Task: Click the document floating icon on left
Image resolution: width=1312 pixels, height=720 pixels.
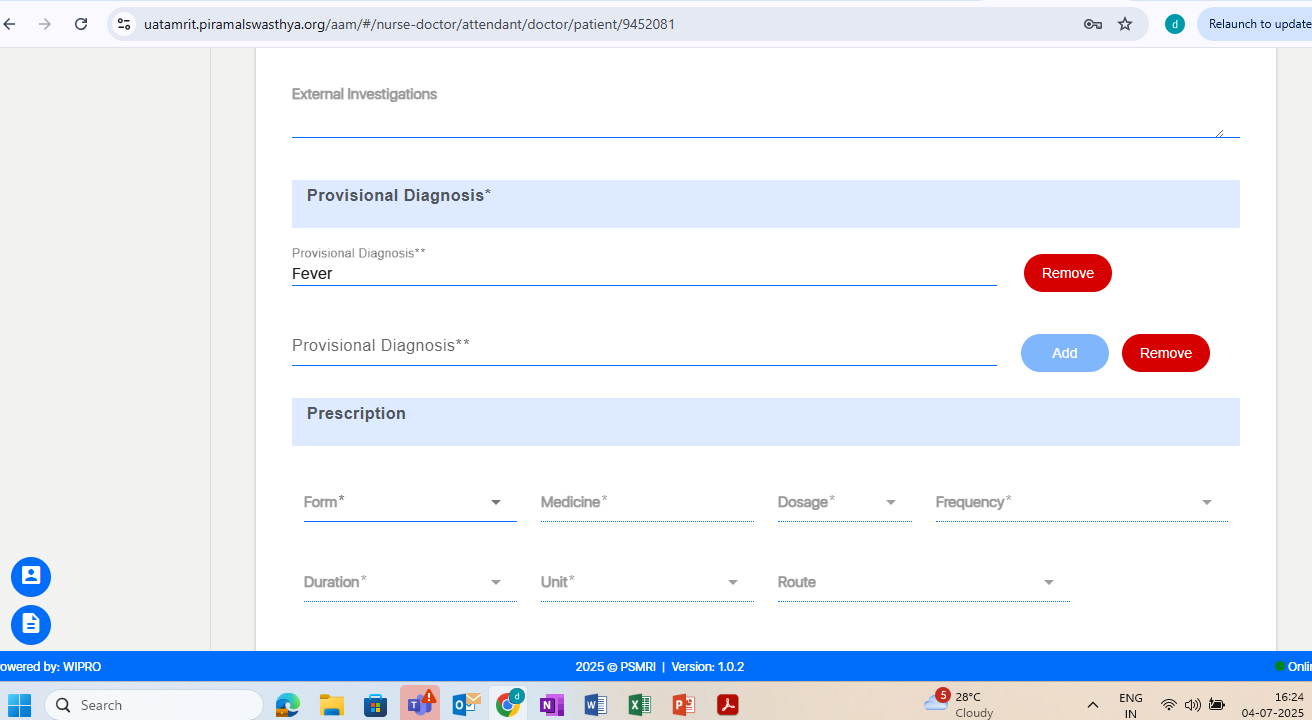Action: (x=31, y=625)
